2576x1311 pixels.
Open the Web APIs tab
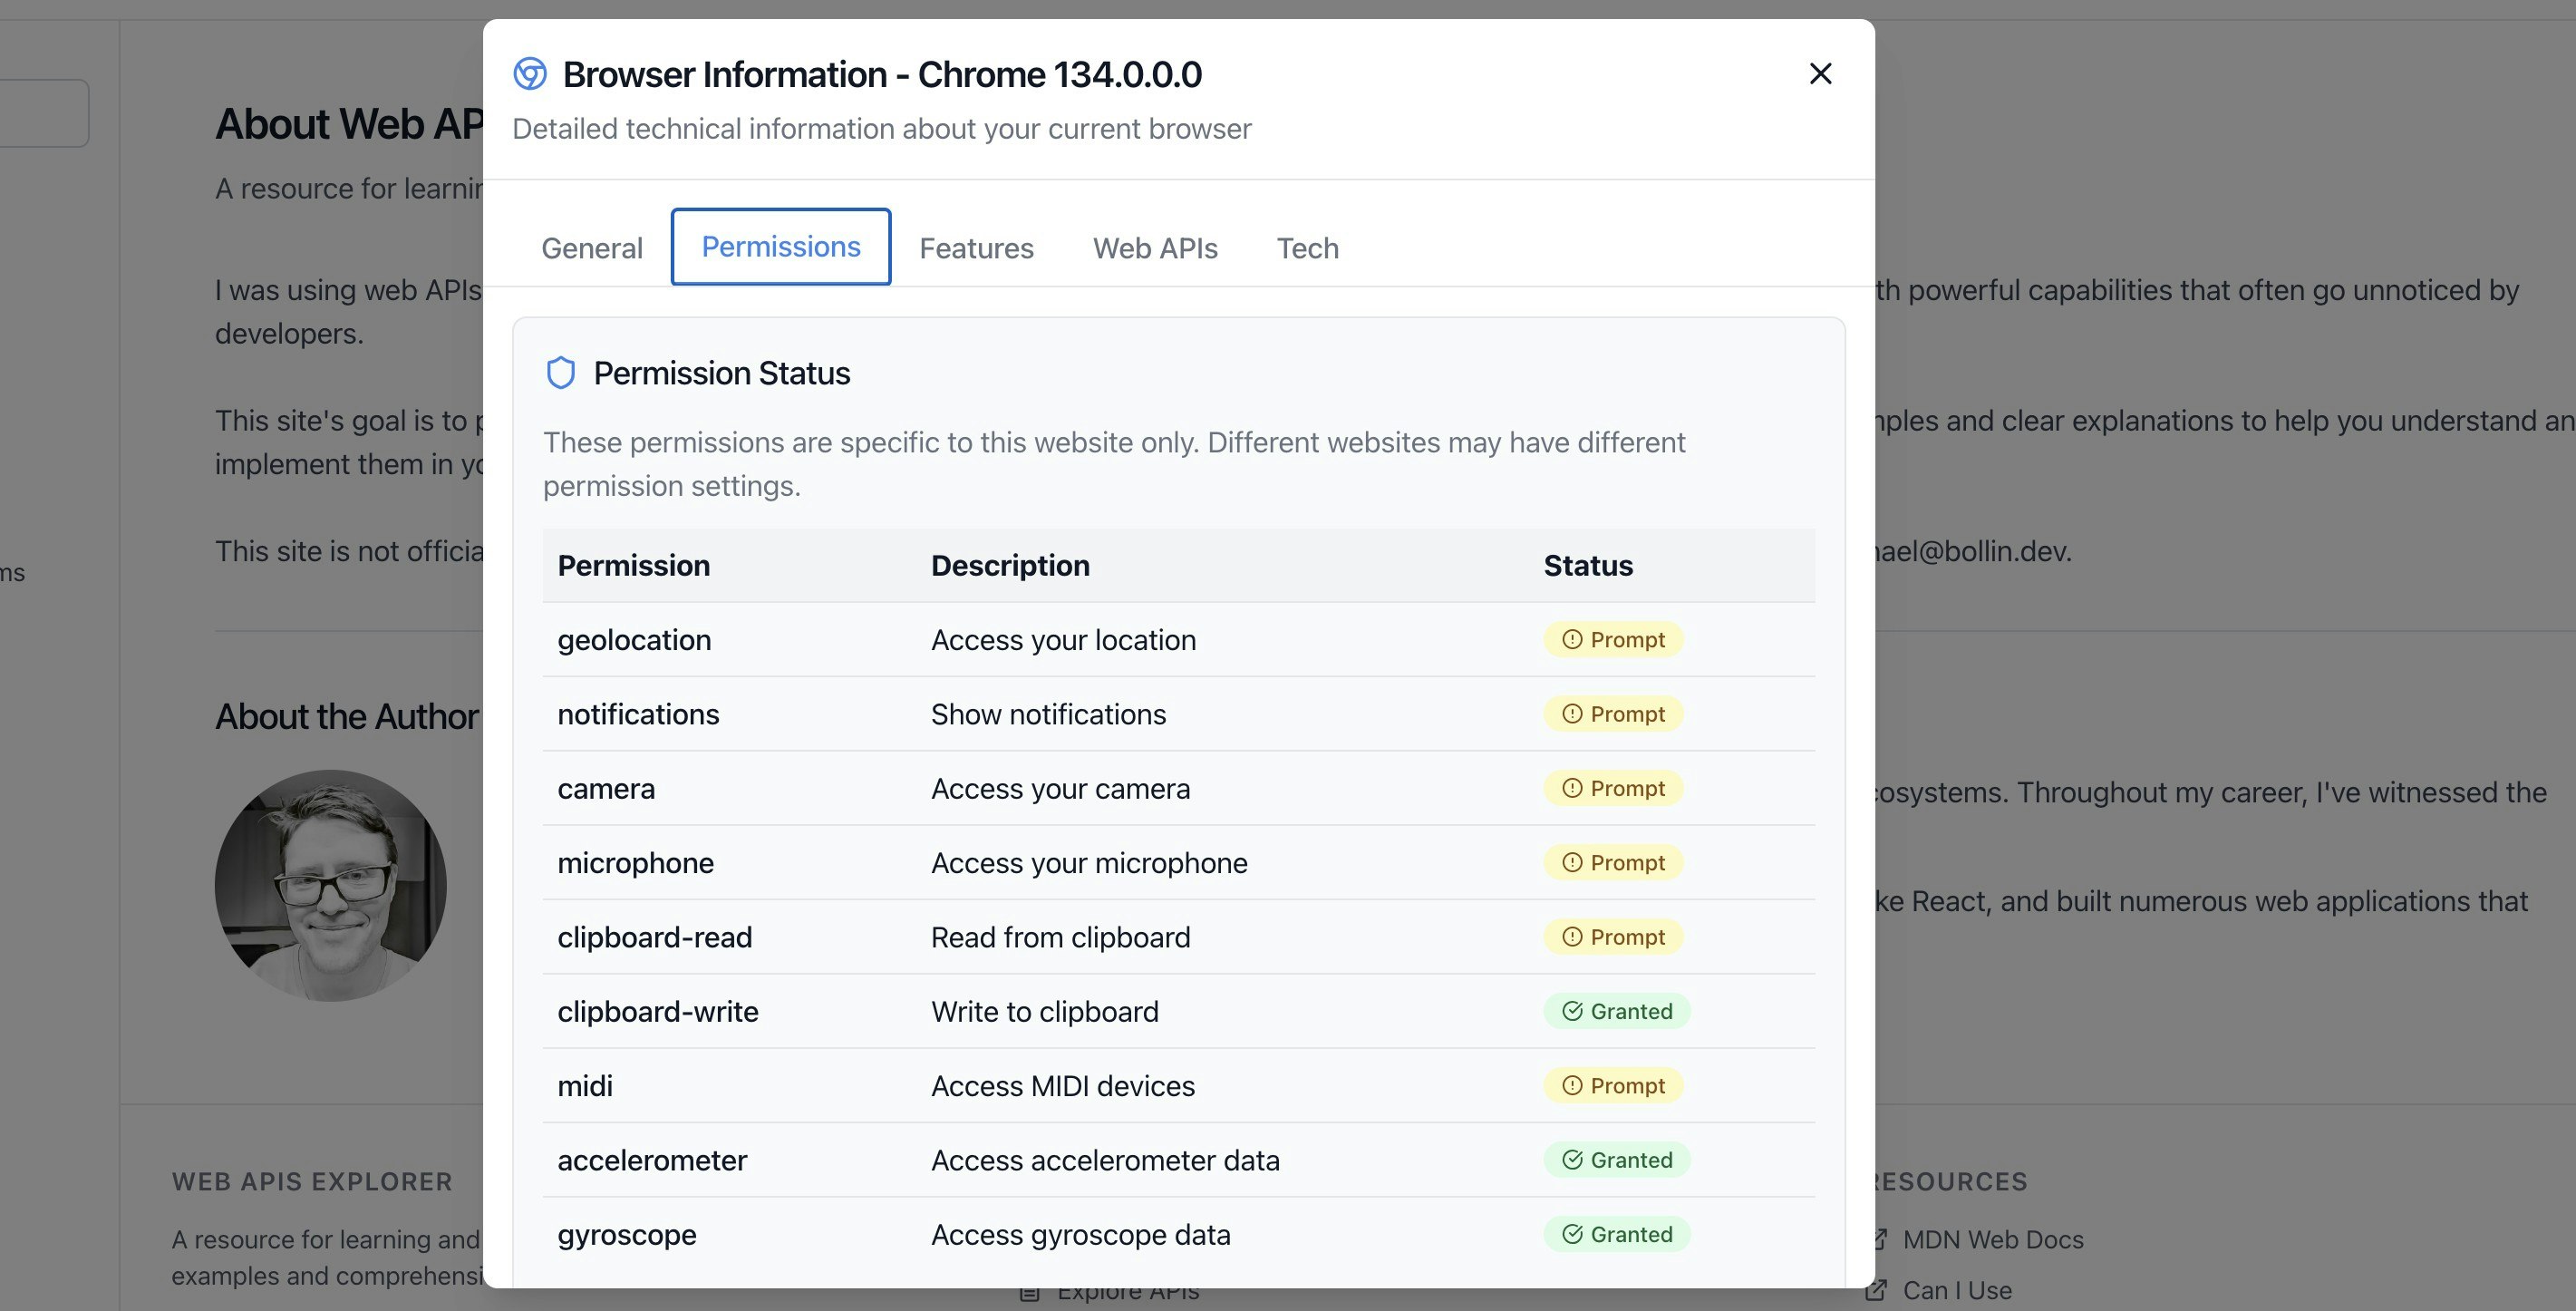[x=1155, y=248]
